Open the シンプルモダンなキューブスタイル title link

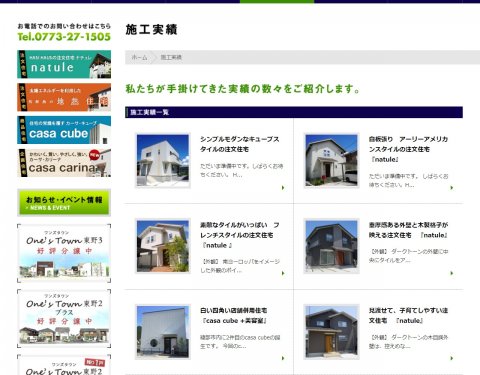pos(239,144)
